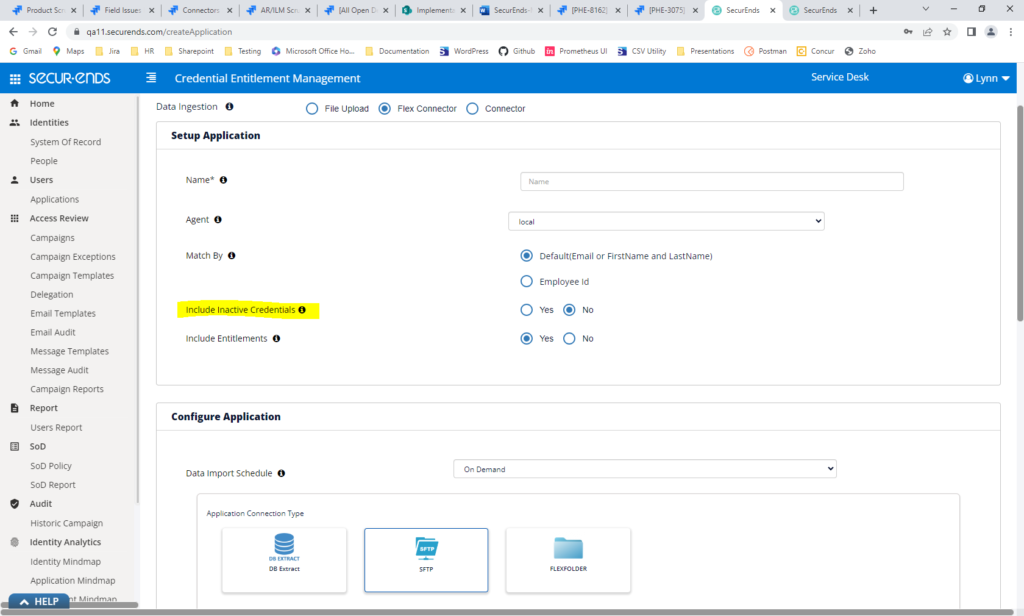Click the Access Review grid icon
This screenshot has height=616, width=1024.
(14, 218)
